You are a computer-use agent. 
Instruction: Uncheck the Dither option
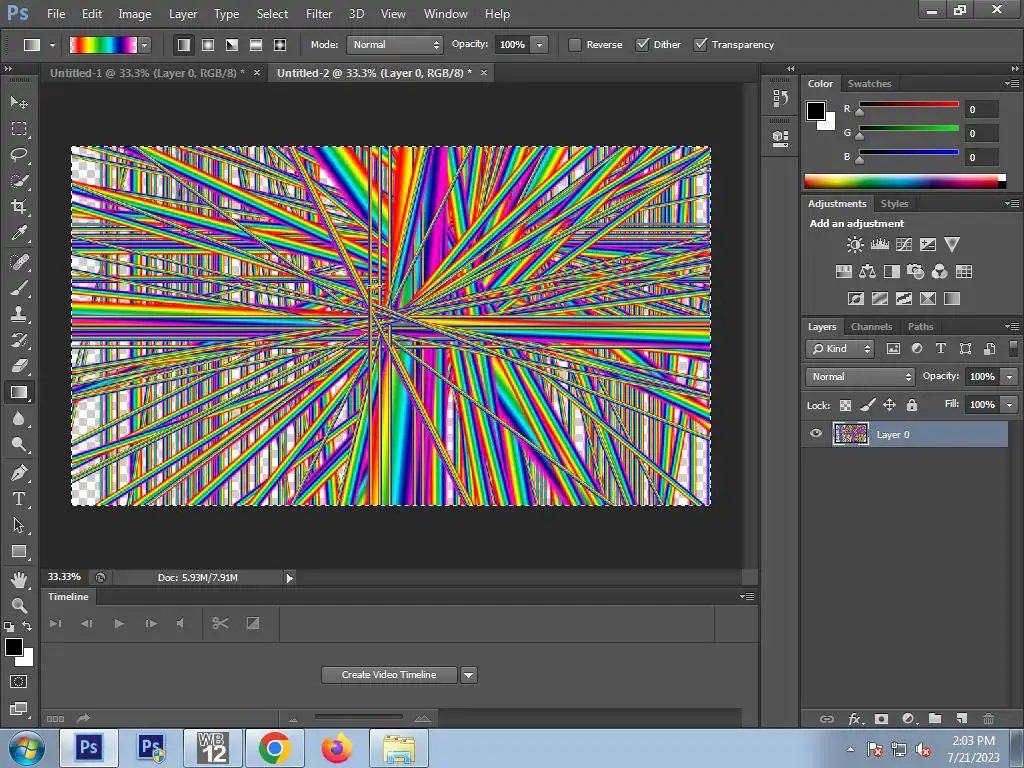(643, 44)
